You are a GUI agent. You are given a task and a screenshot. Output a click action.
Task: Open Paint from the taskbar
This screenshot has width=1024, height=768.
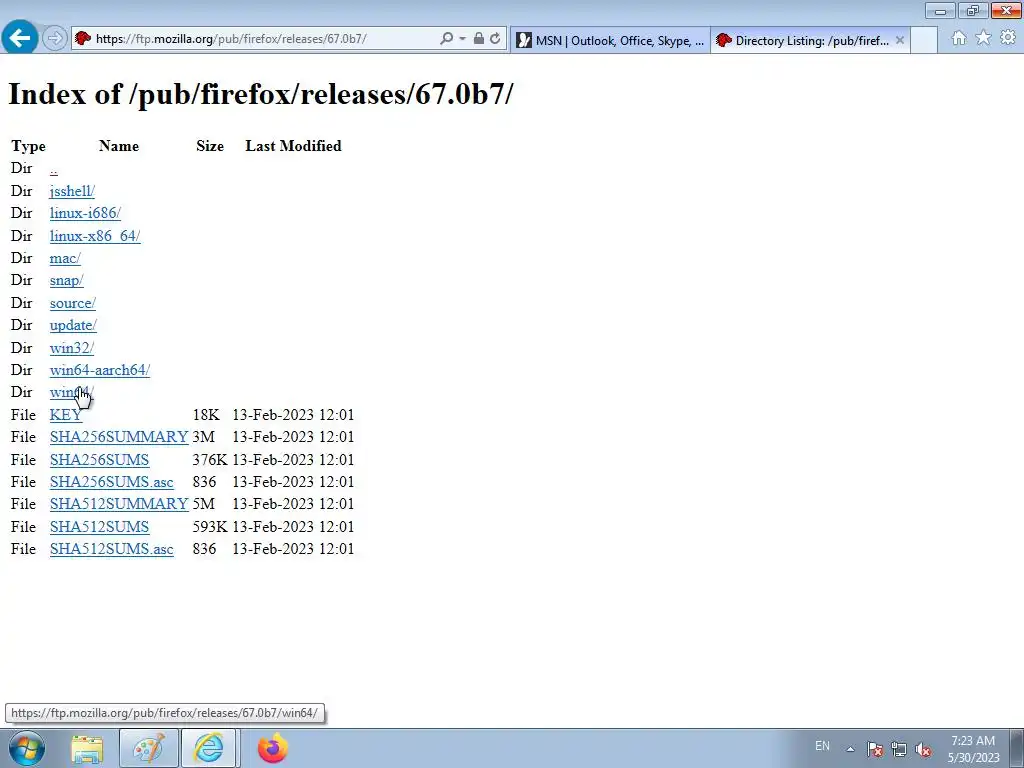[x=148, y=749]
